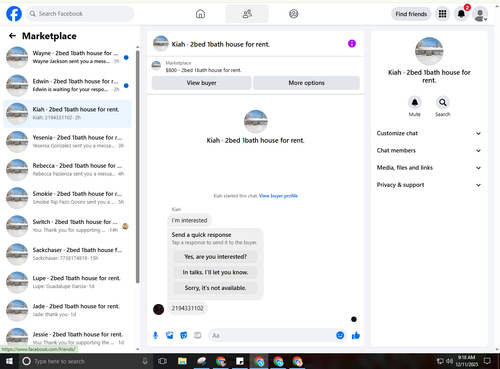Go back using Marketplace arrow
This screenshot has height=369, width=500.
click(12, 36)
